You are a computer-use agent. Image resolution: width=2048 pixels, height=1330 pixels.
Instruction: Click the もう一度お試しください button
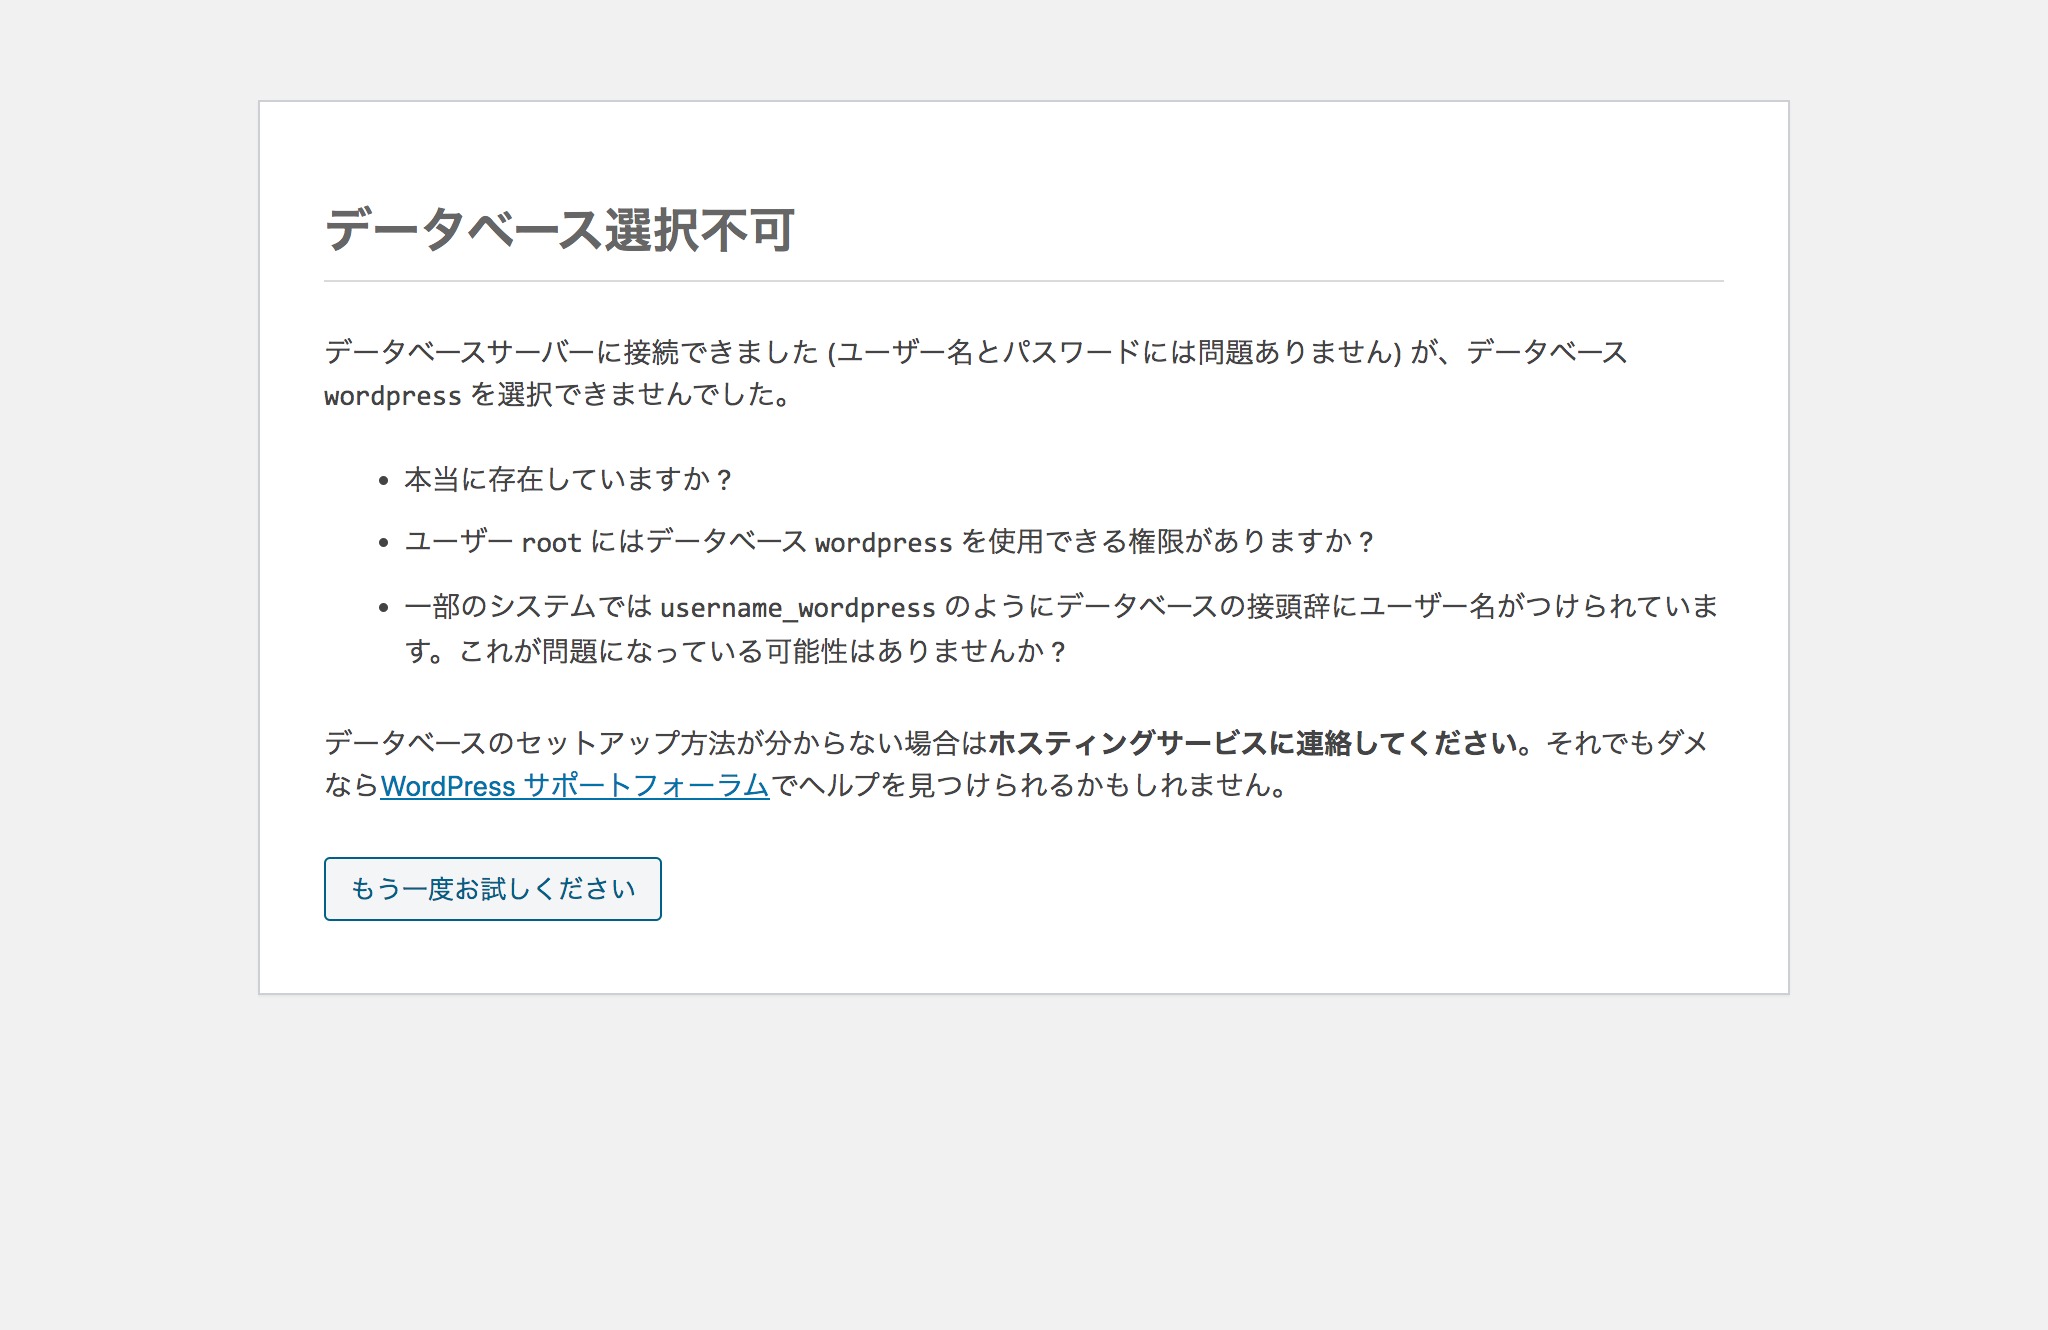[x=492, y=888]
